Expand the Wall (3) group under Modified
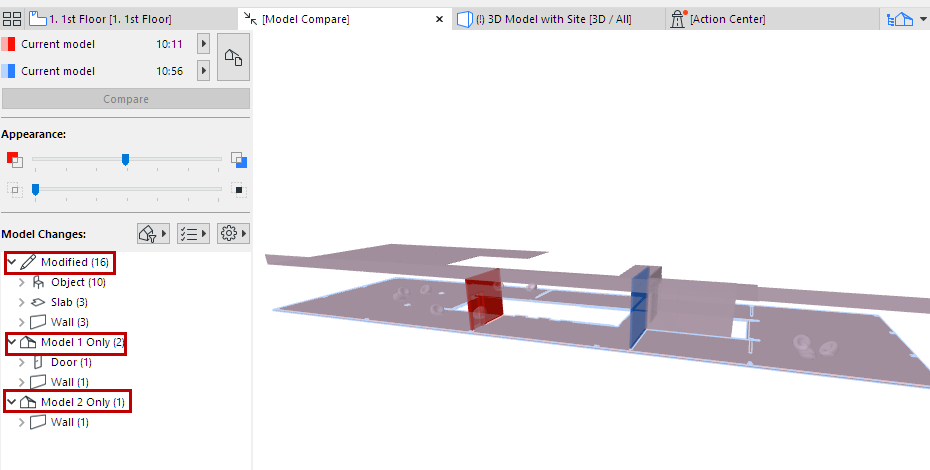Screen dimensions: 930x470 click(22, 322)
